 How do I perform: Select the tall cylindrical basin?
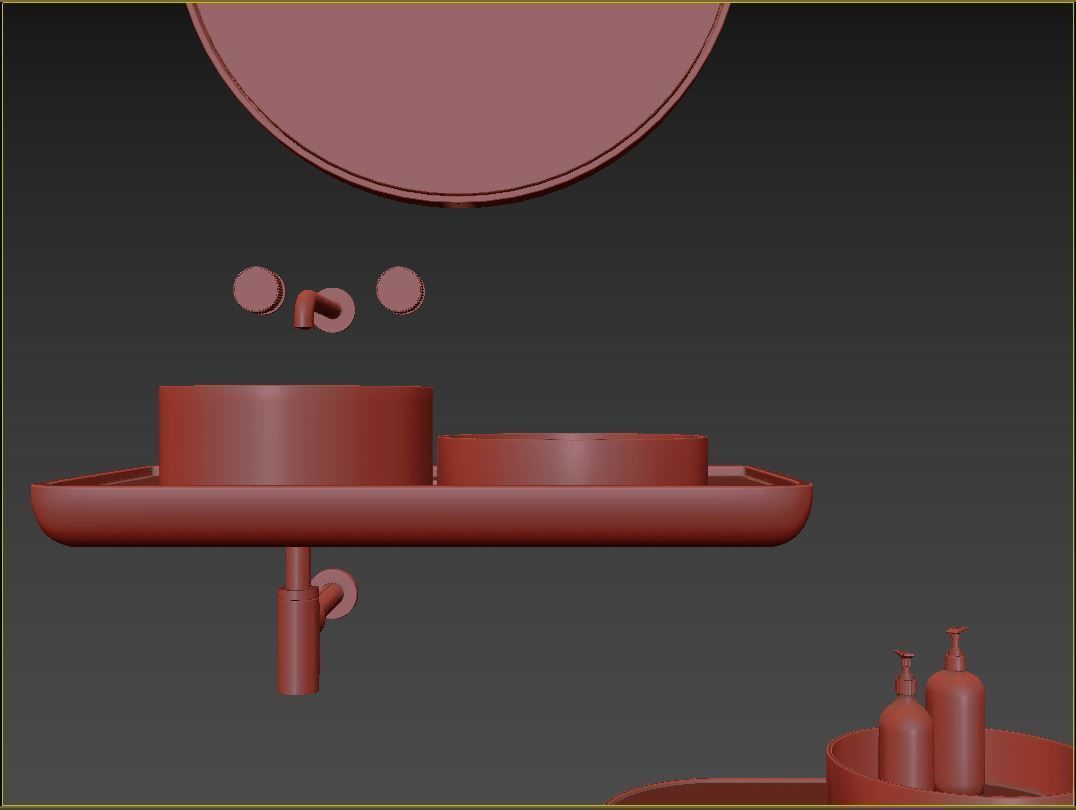[x=296, y=435]
